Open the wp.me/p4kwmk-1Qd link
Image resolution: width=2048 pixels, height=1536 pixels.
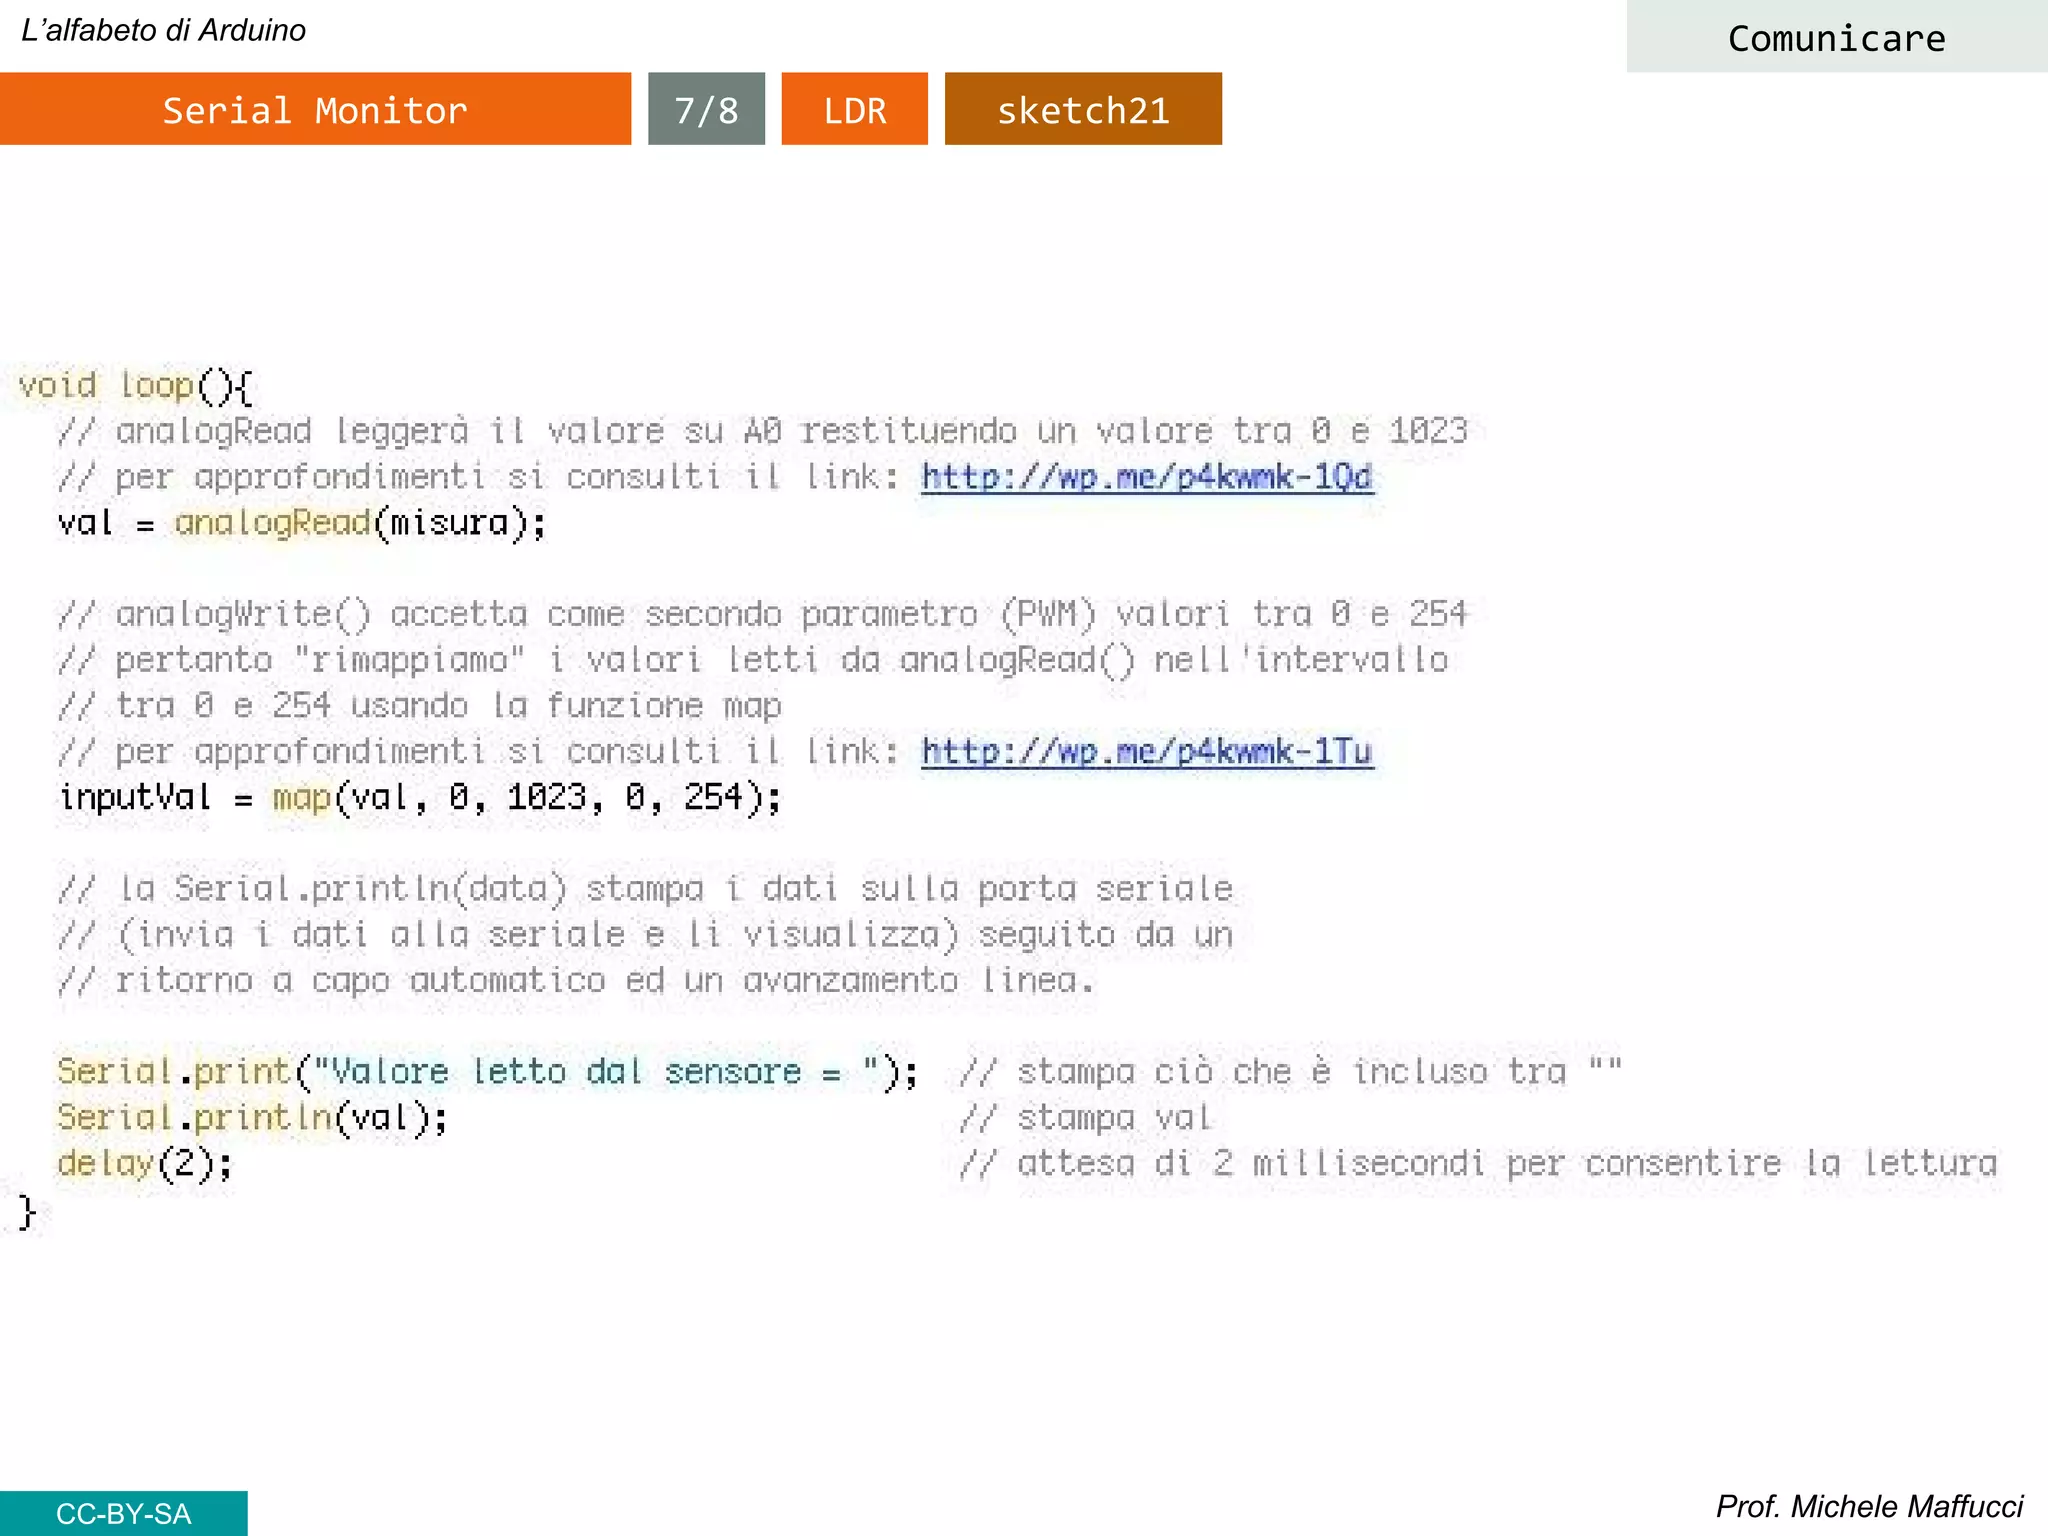1146,477
